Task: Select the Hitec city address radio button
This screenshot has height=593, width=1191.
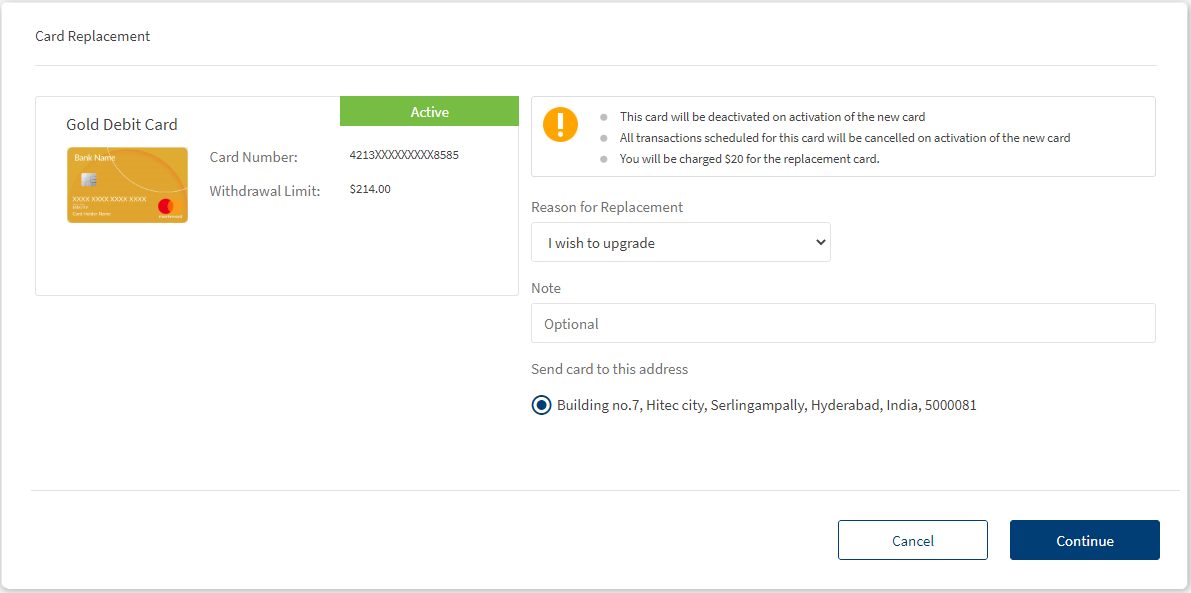Action: [x=541, y=405]
